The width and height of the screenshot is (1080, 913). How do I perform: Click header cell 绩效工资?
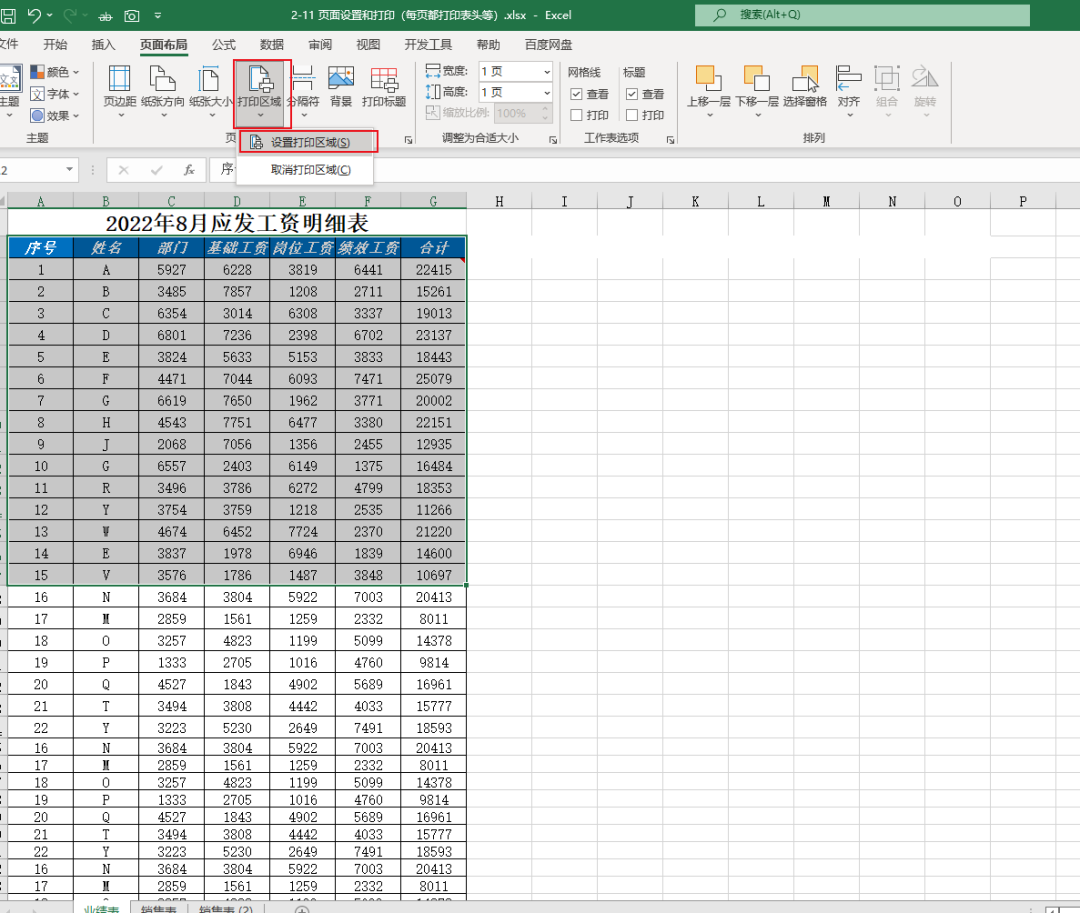pyautogui.click(x=368, y=248)
